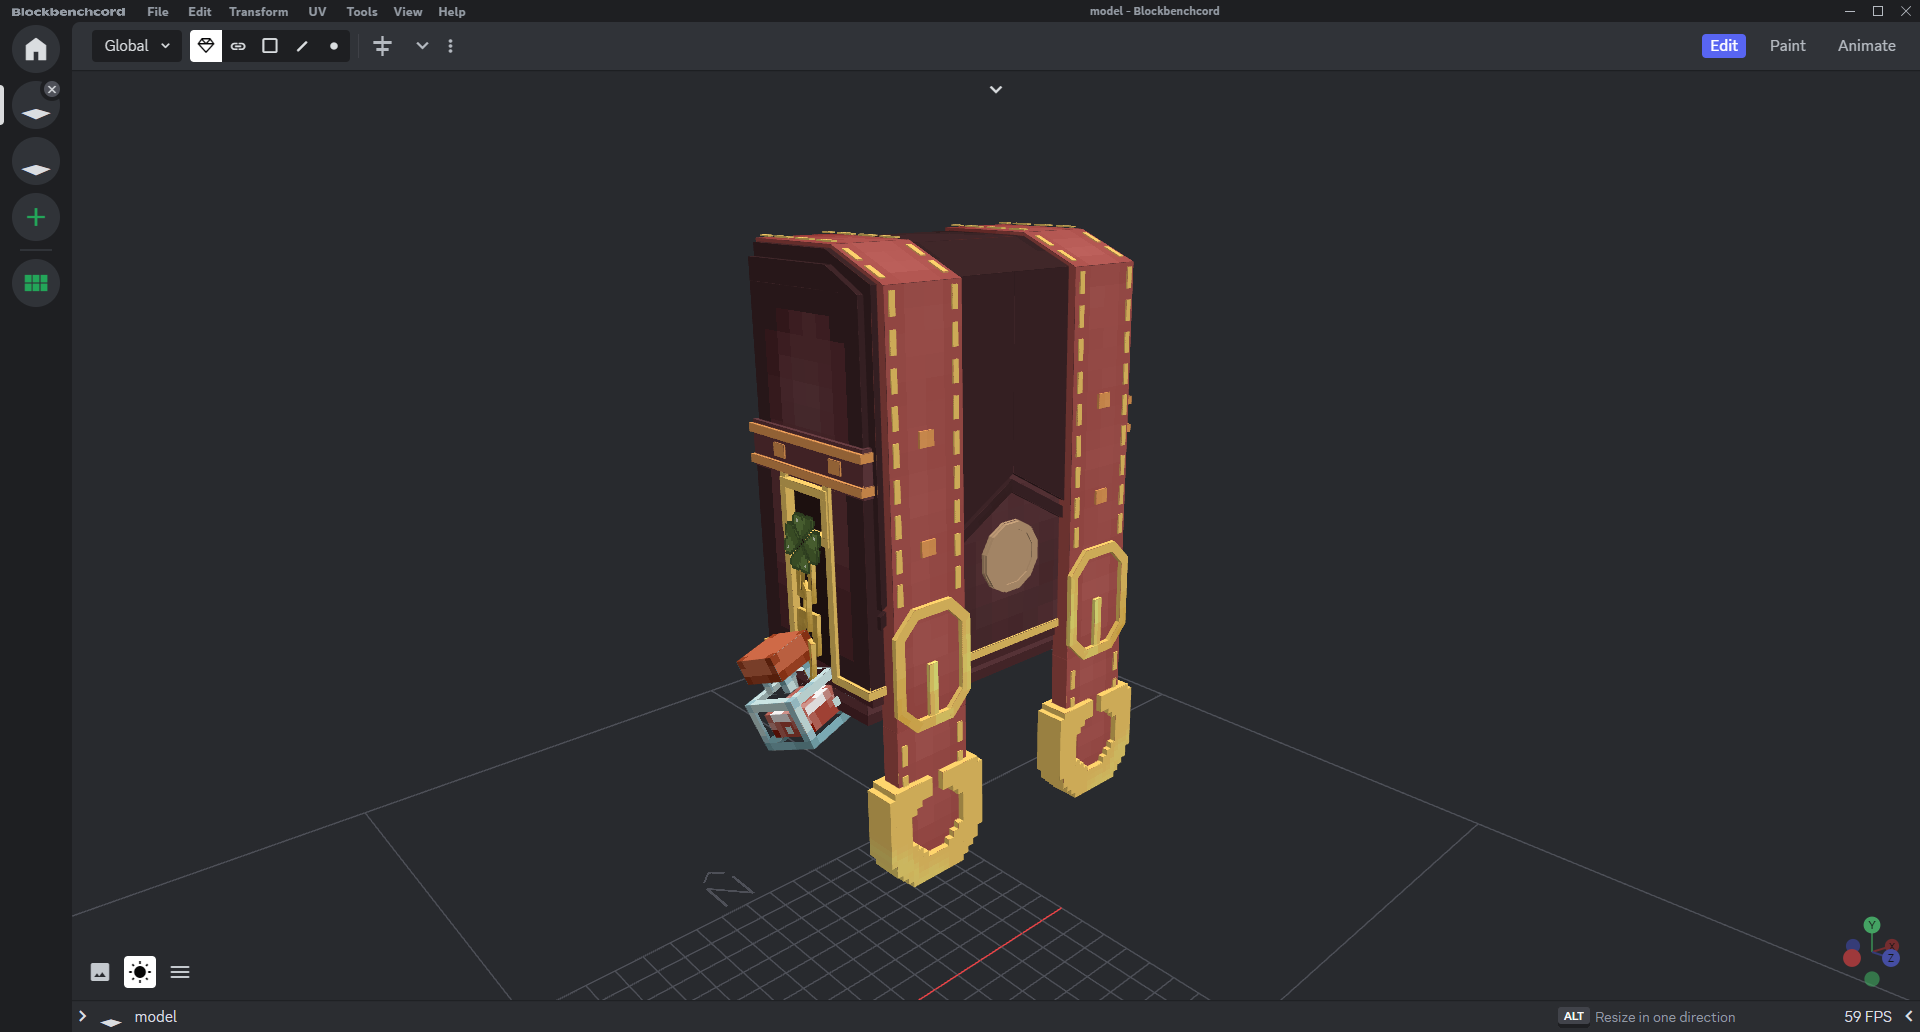Toggle the reference image button in viewport

(x=100, y=972)
